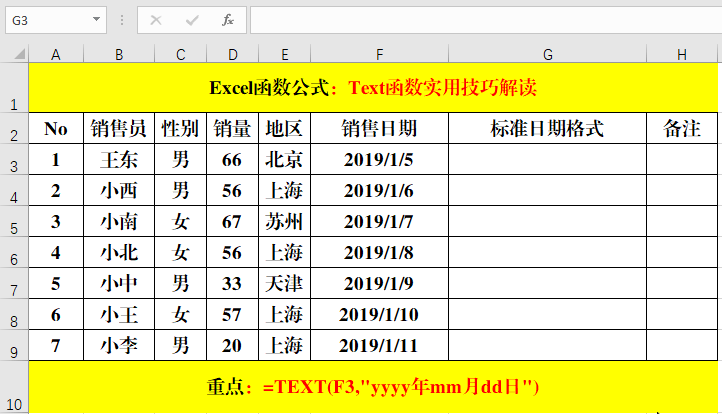Image resolution: width=722 pixels, height=414 pixels.
Task: Select the cell containing '小南'
Action: click(x=119, y=221)
